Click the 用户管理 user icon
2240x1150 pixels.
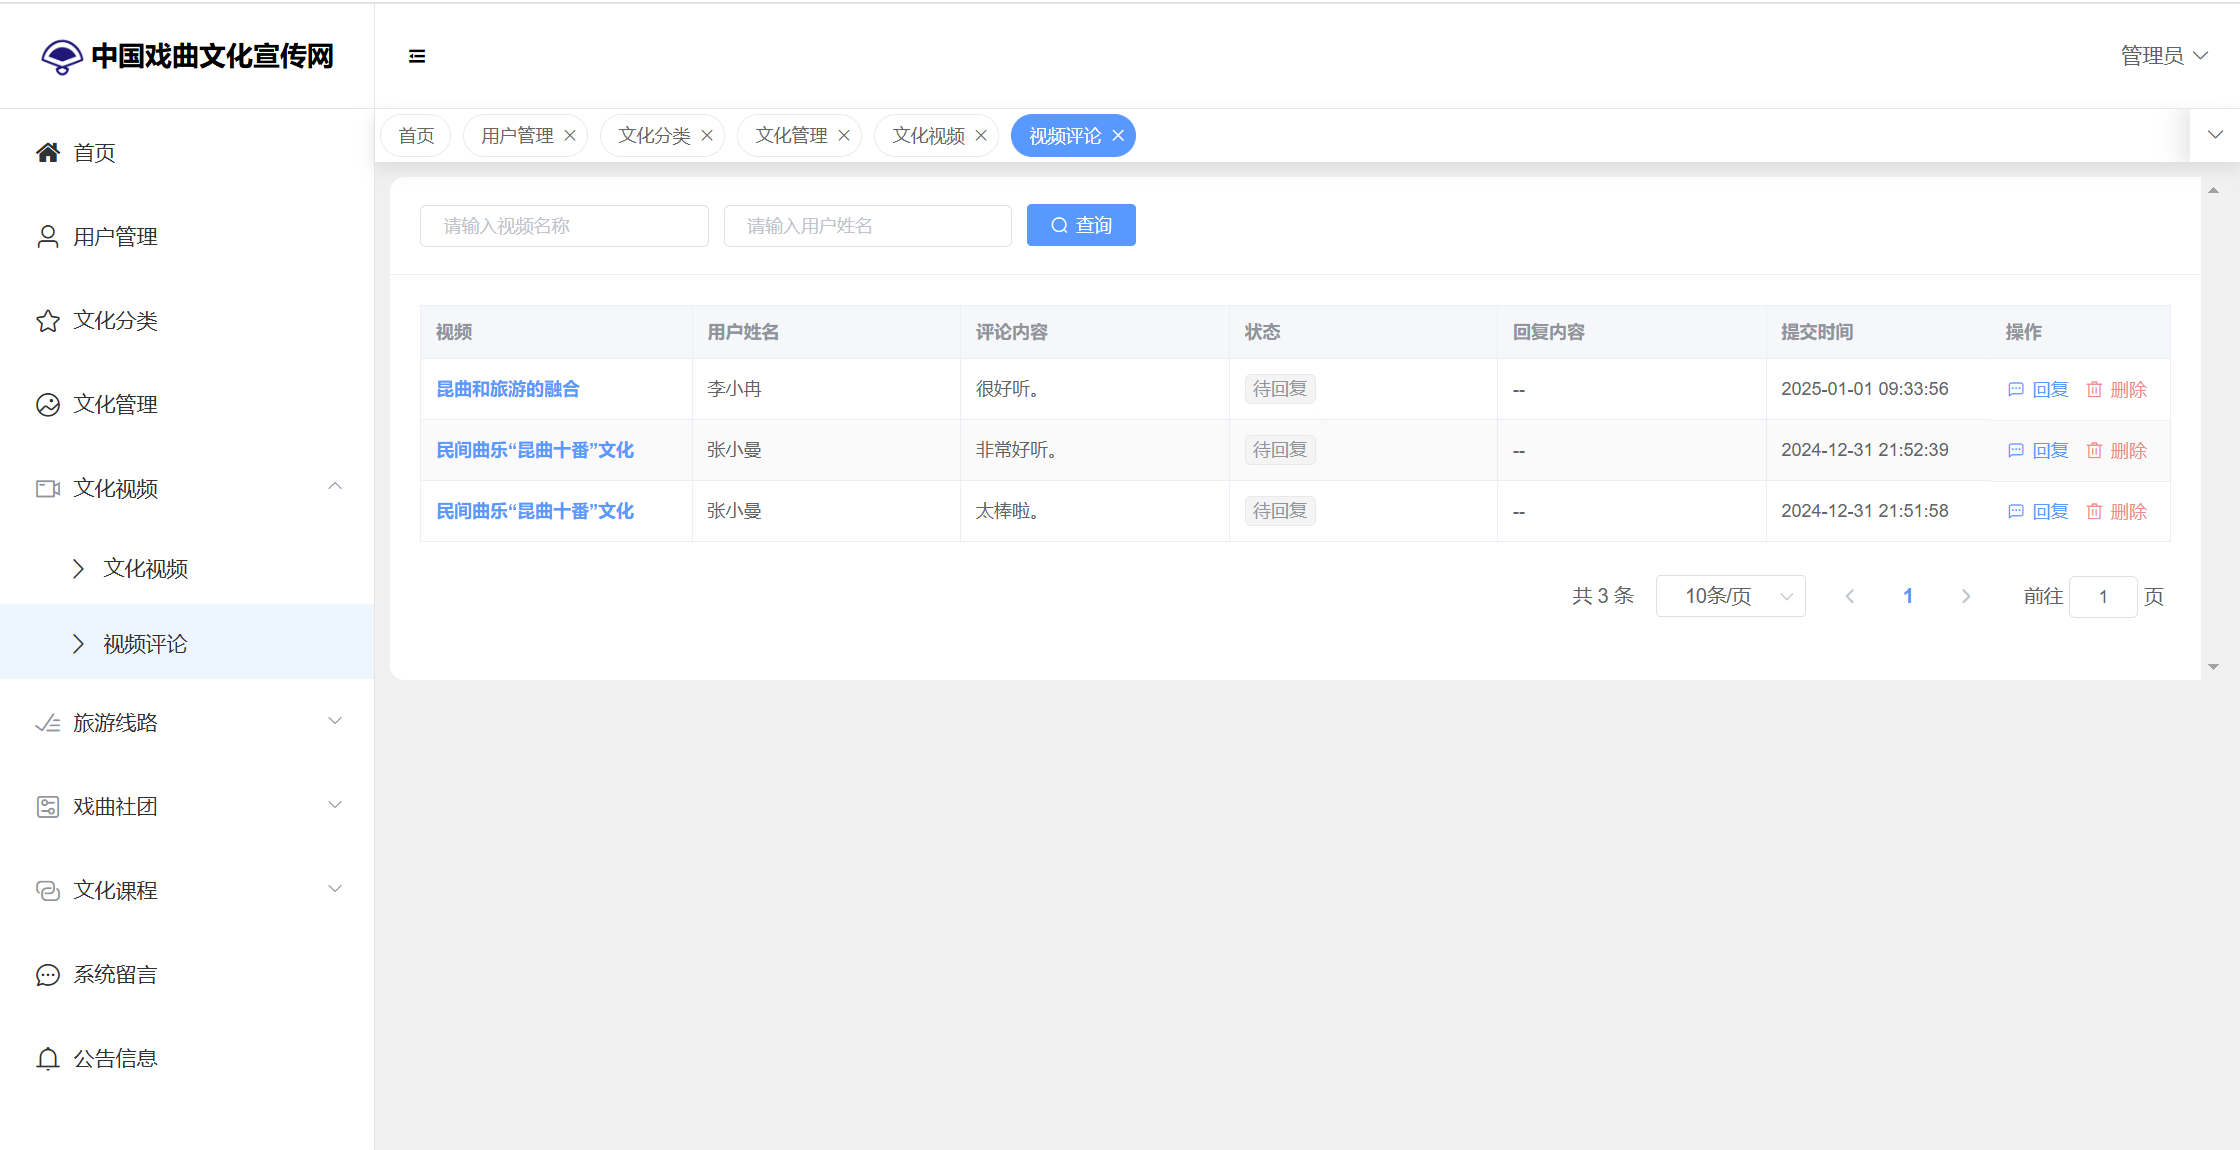(x=47, y=236)
